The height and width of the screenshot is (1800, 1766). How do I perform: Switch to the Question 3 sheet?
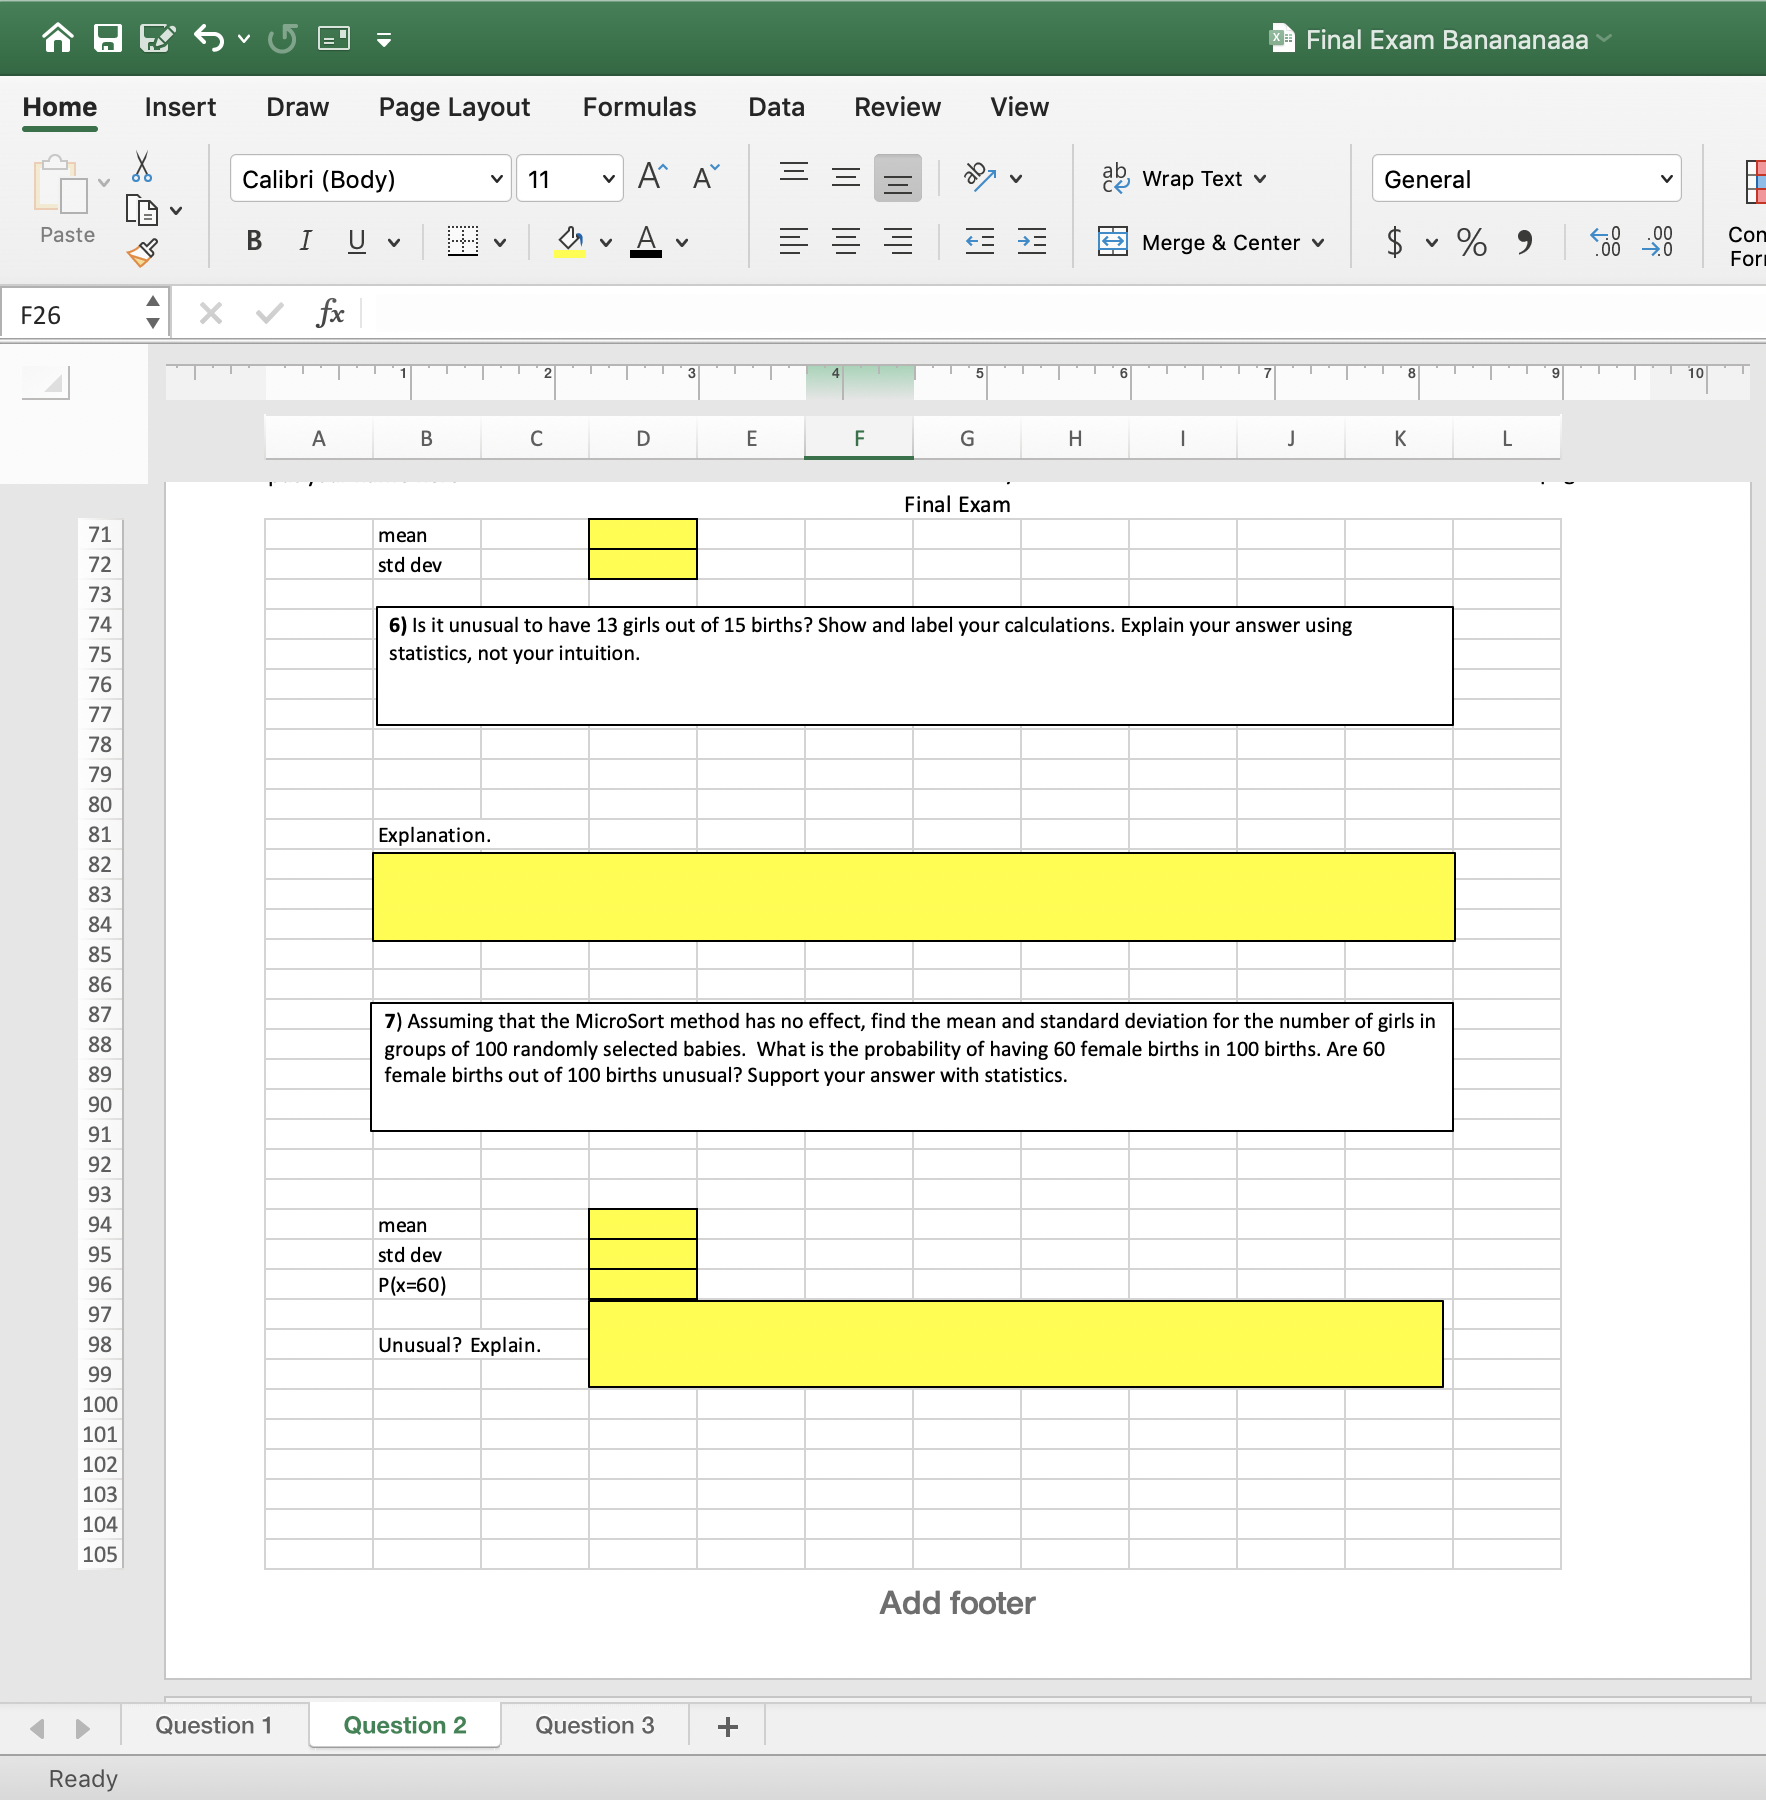594,1725
